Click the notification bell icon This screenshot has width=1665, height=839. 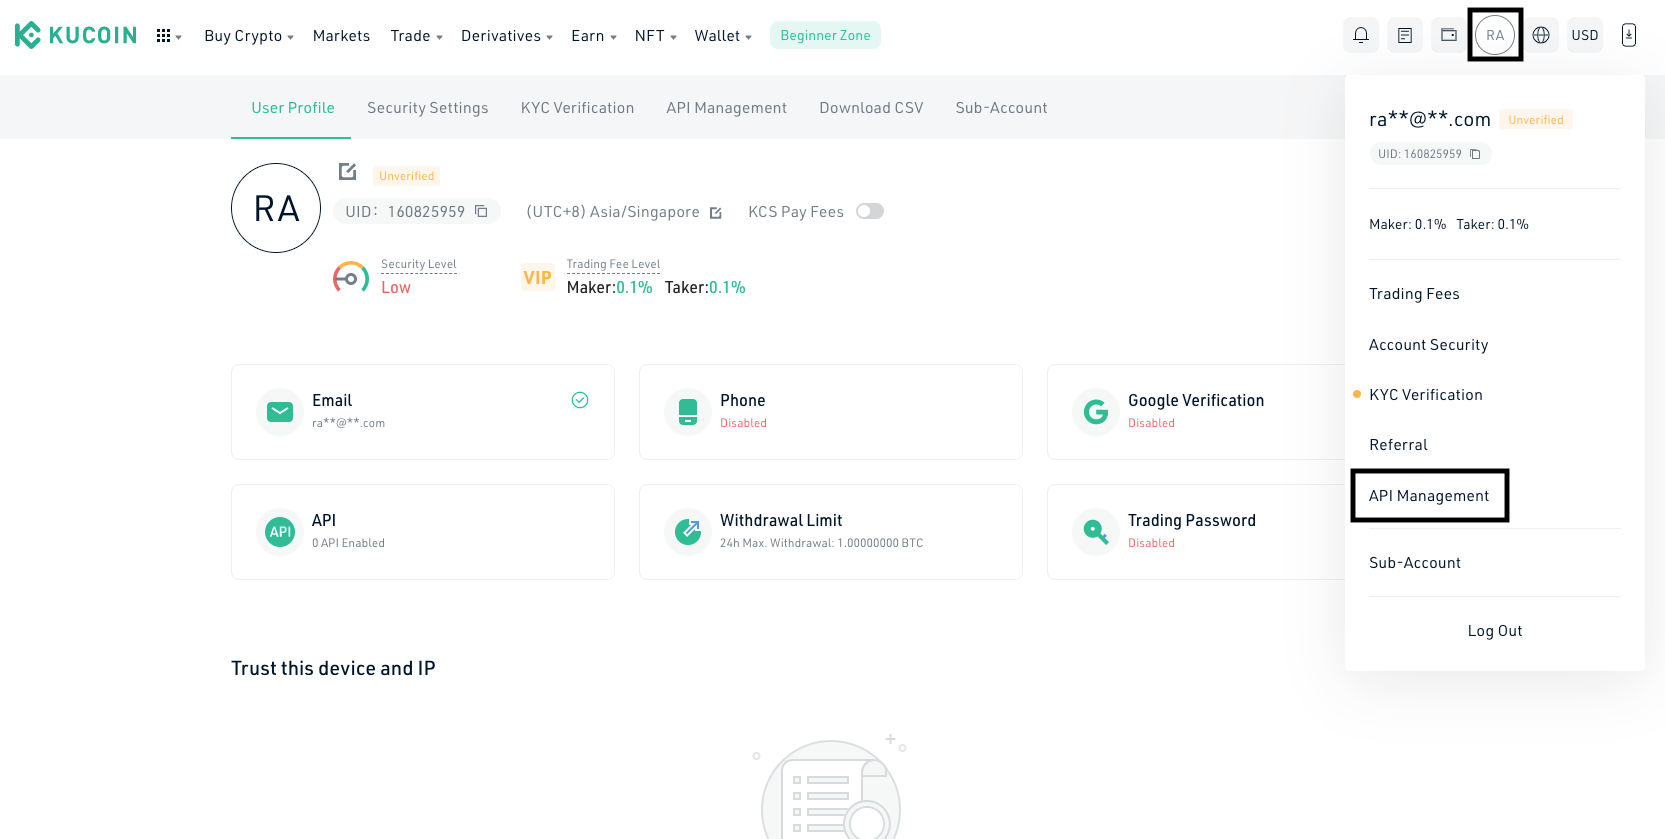pyautogui.click(x=1361, y=35)
